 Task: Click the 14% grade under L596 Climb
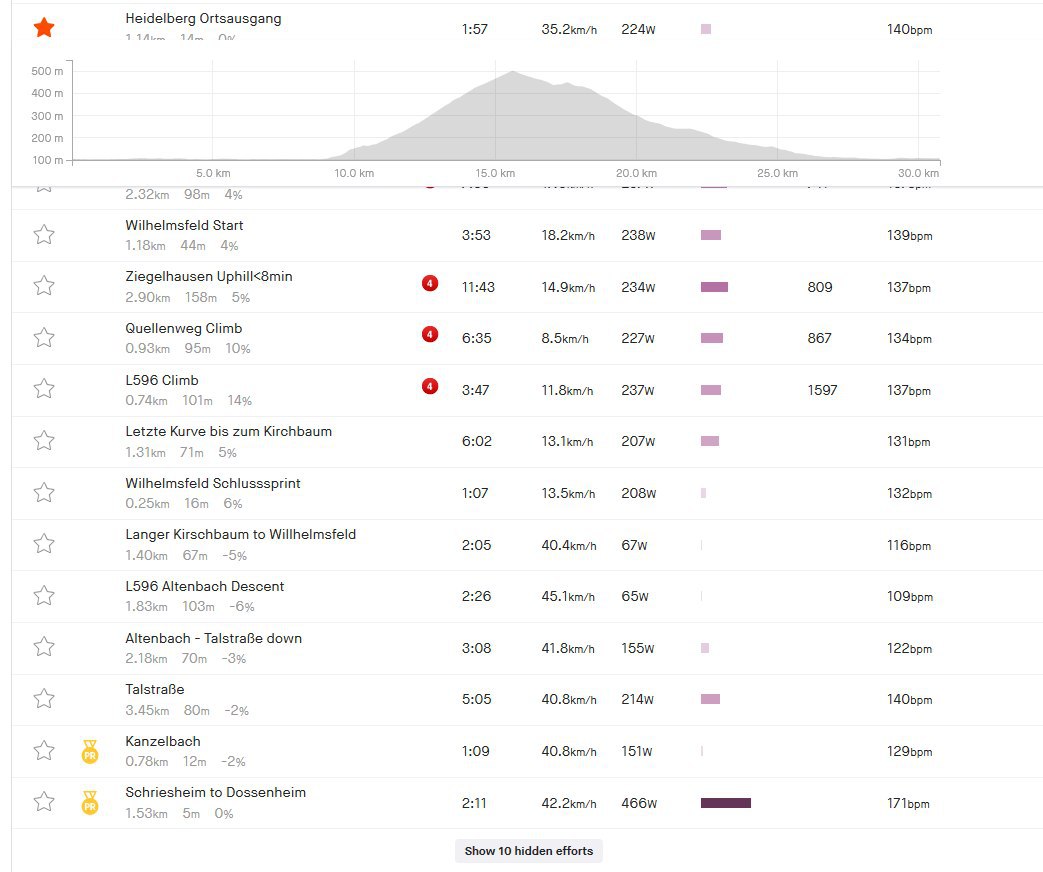coord(239,400)
